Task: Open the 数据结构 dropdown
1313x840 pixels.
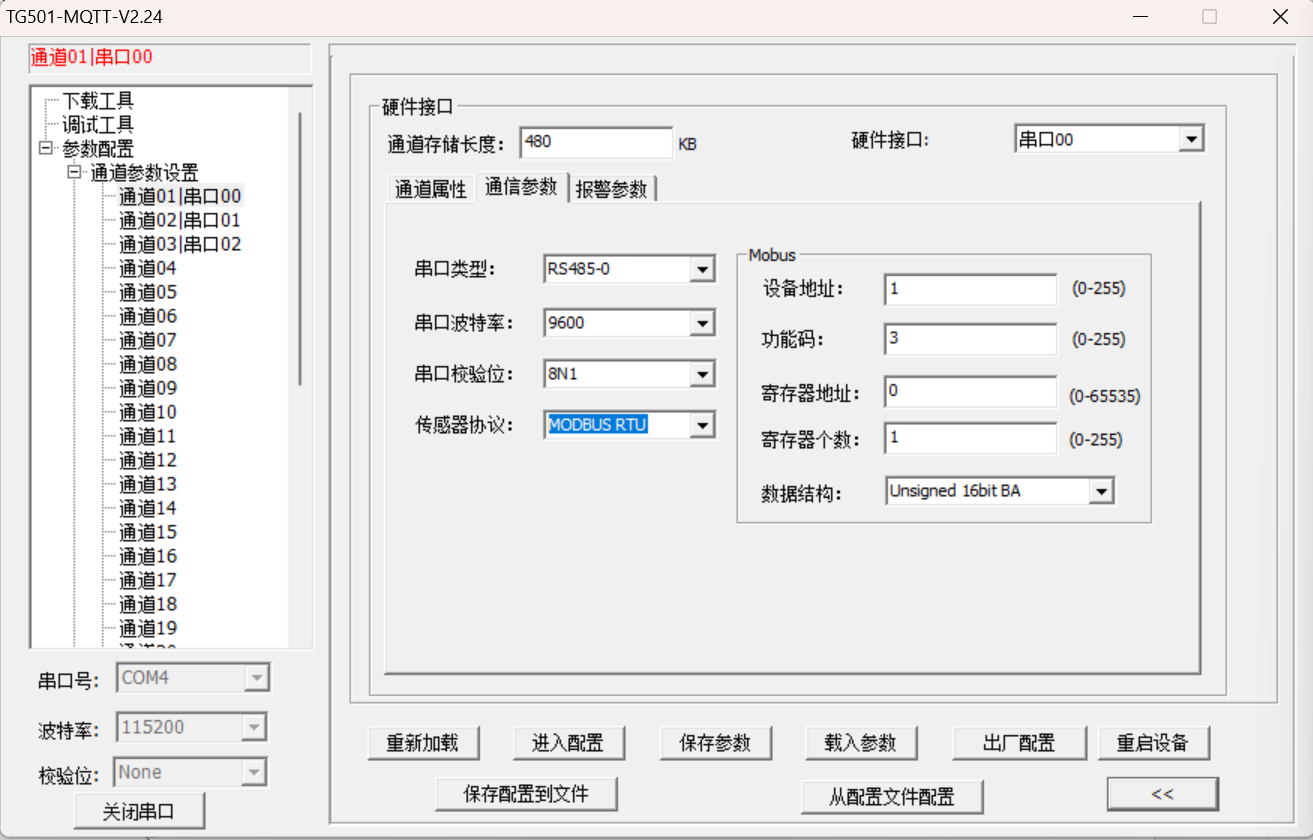Action: point(1103,490)
